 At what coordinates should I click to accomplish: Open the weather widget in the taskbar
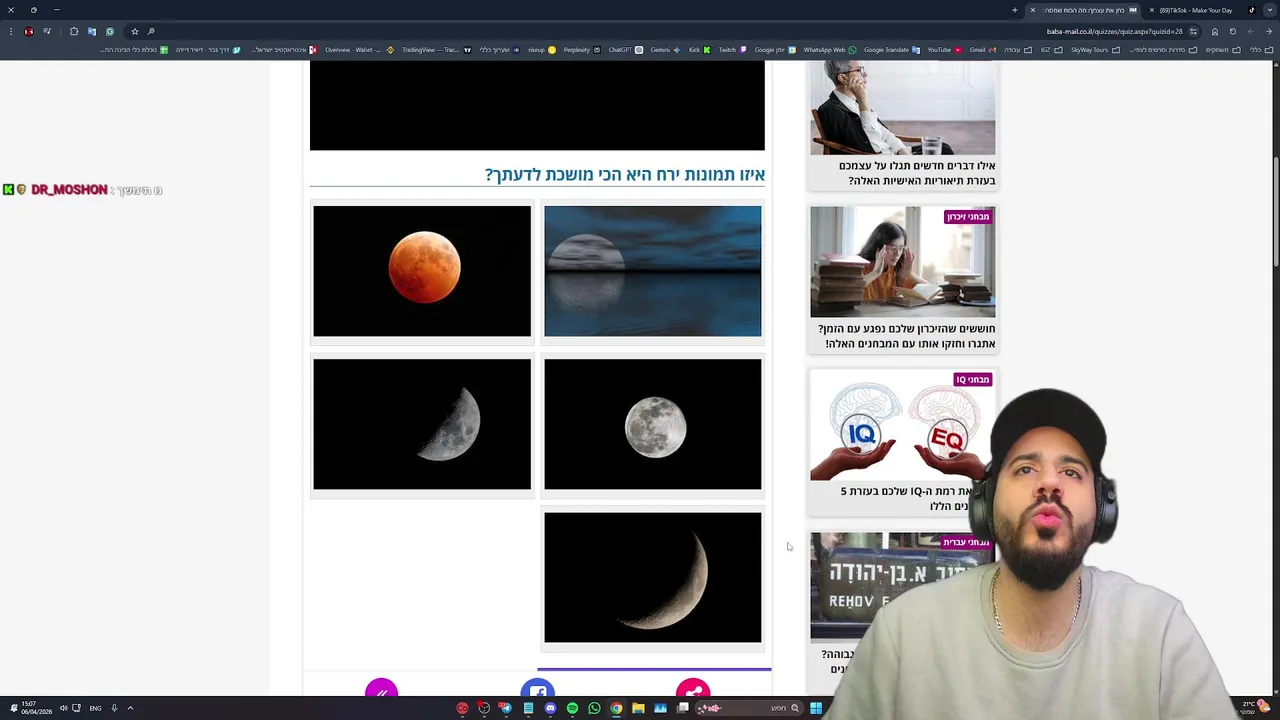click(x=1254, y=707)
